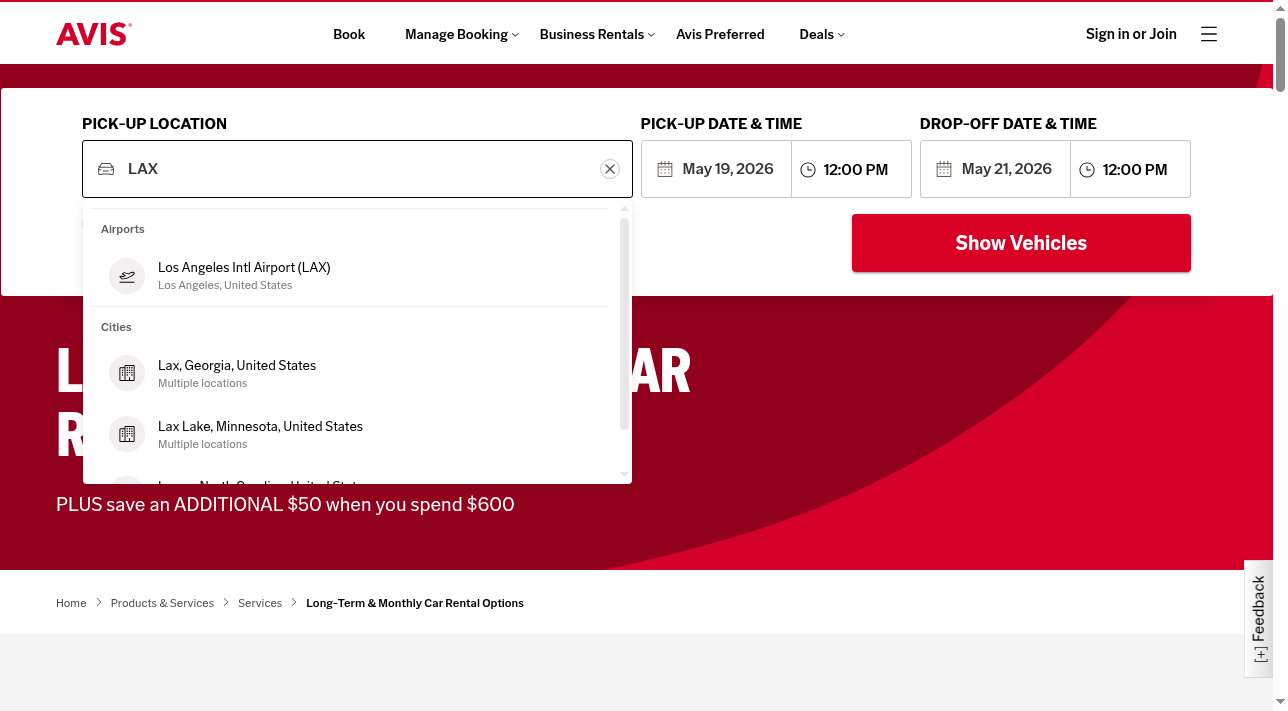Screen dimensions: 1288x711
Task: Click the Avis logo
Action: tap(94, 34)
